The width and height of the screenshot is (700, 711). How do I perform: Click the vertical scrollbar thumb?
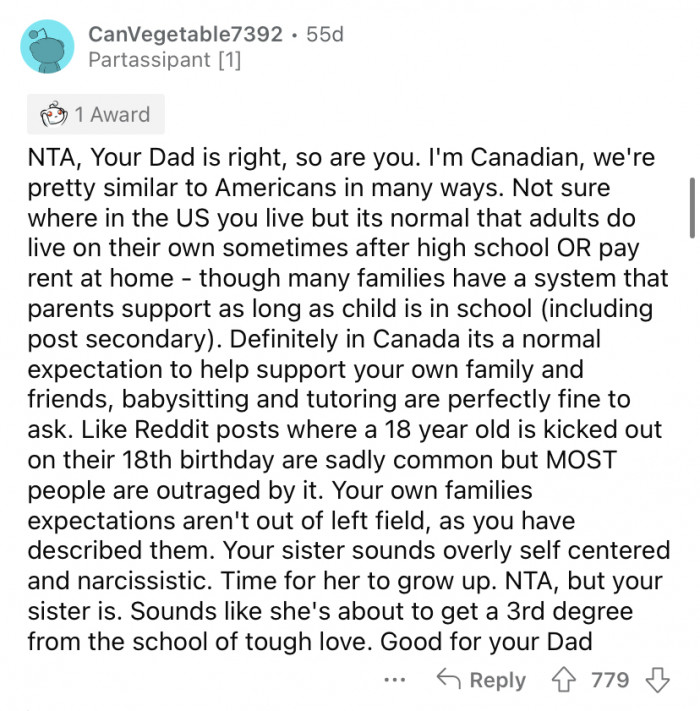coord(692,206)
